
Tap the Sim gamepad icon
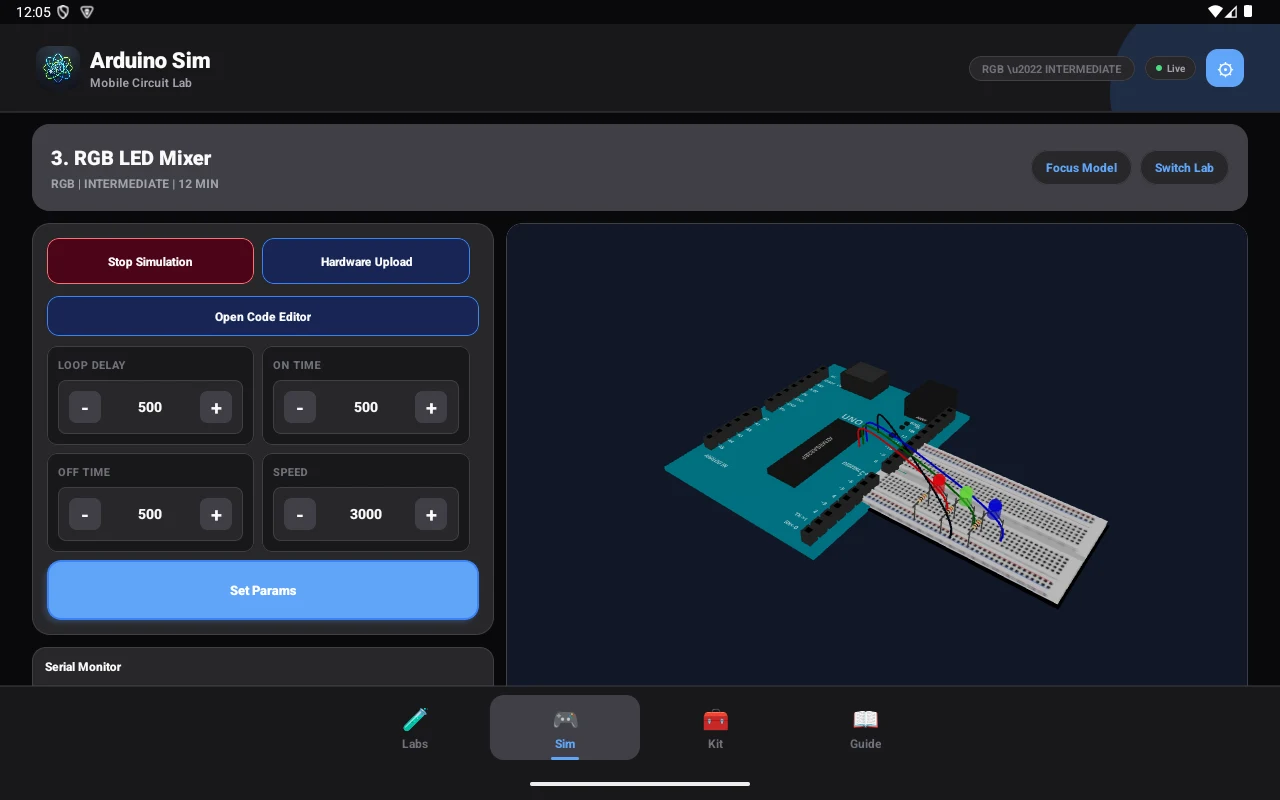565,719
